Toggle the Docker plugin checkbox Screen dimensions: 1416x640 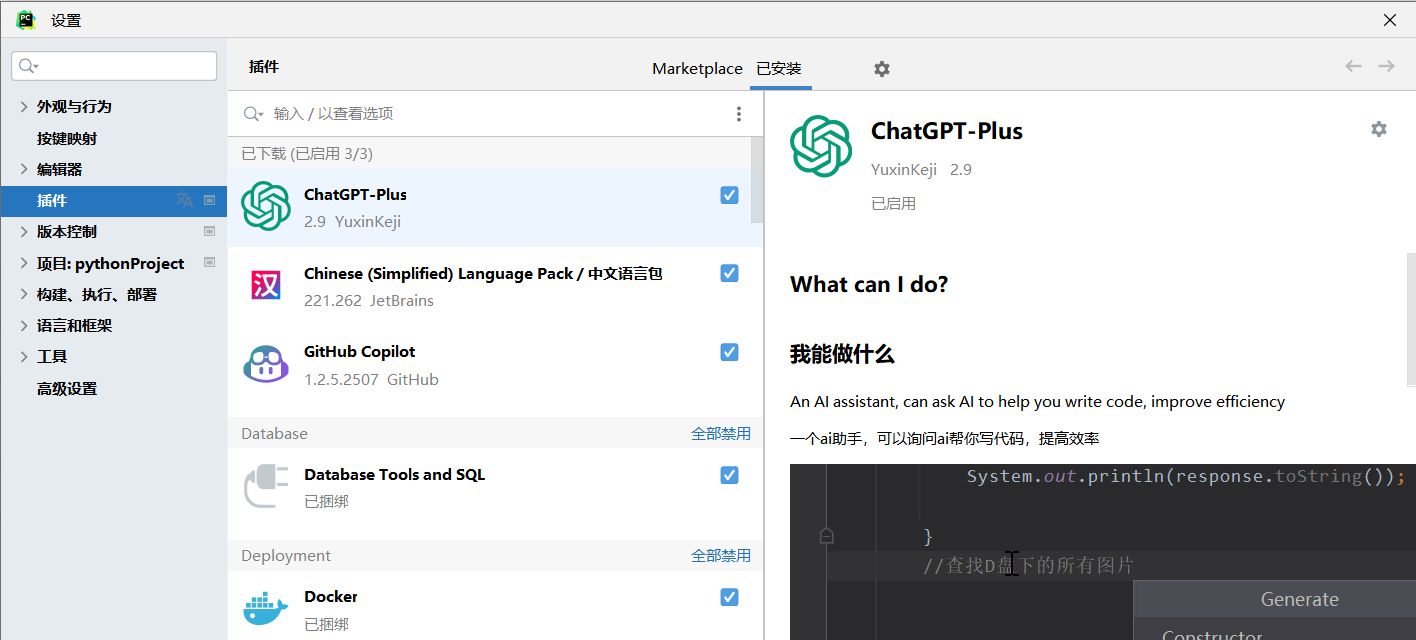pos(729,597)
